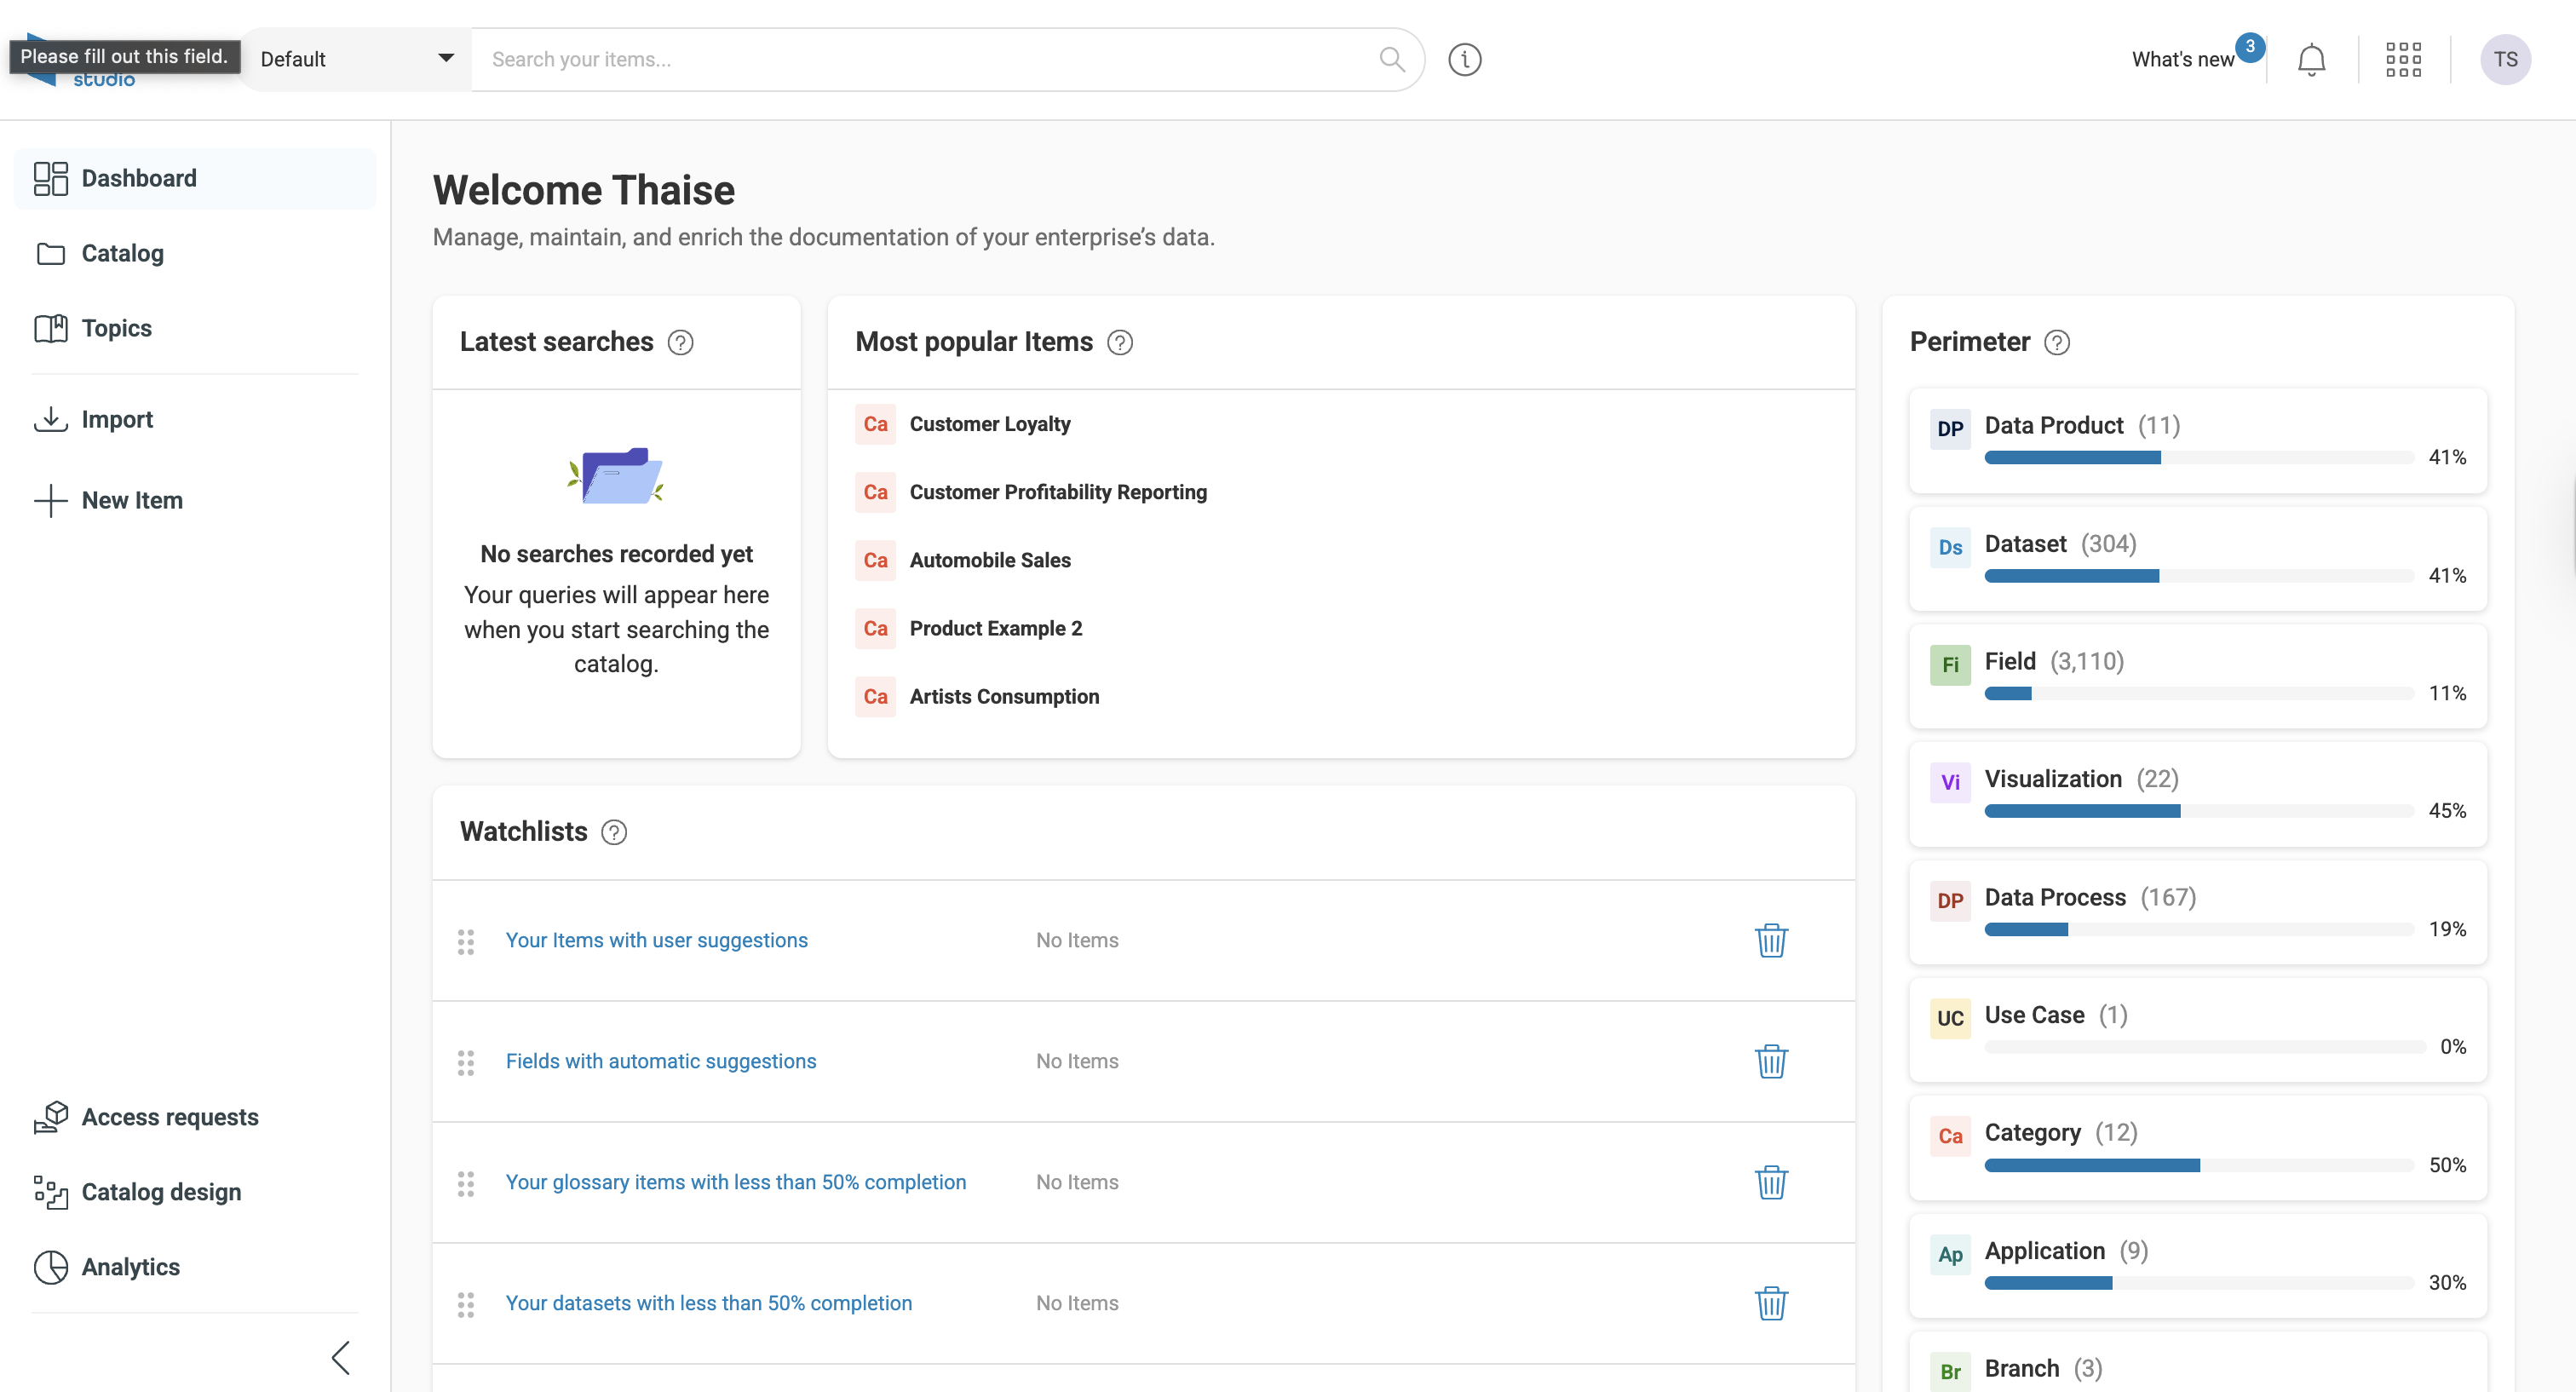
Task: Click What's new link
Action: click(2182, 60)
